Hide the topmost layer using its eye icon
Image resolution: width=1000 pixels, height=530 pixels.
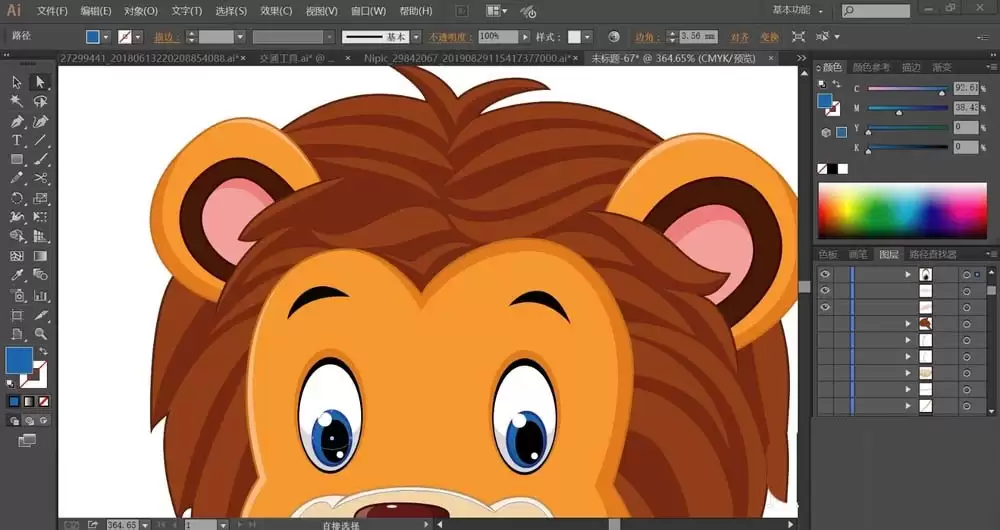pyautogui.click(x=825, y=274)
